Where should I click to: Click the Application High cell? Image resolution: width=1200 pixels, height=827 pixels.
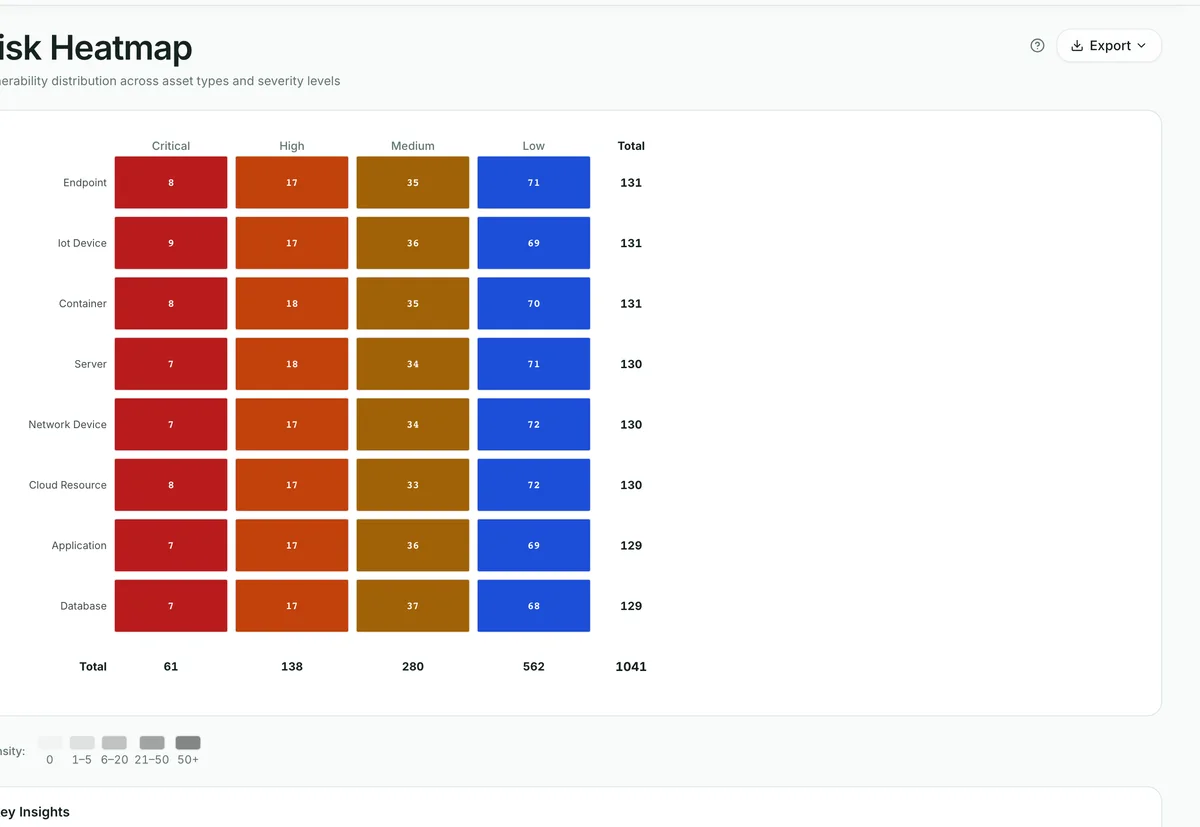tap(292, 546)
